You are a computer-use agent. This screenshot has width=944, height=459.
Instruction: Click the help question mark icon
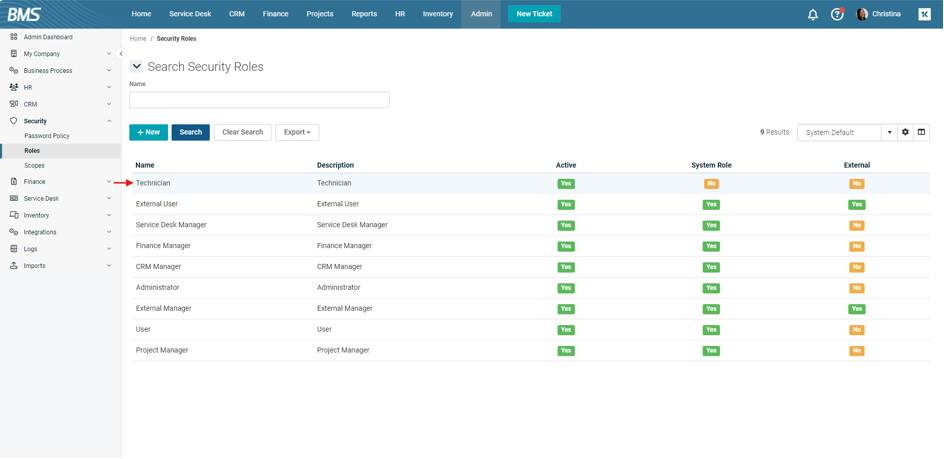(x=837, y=14)
